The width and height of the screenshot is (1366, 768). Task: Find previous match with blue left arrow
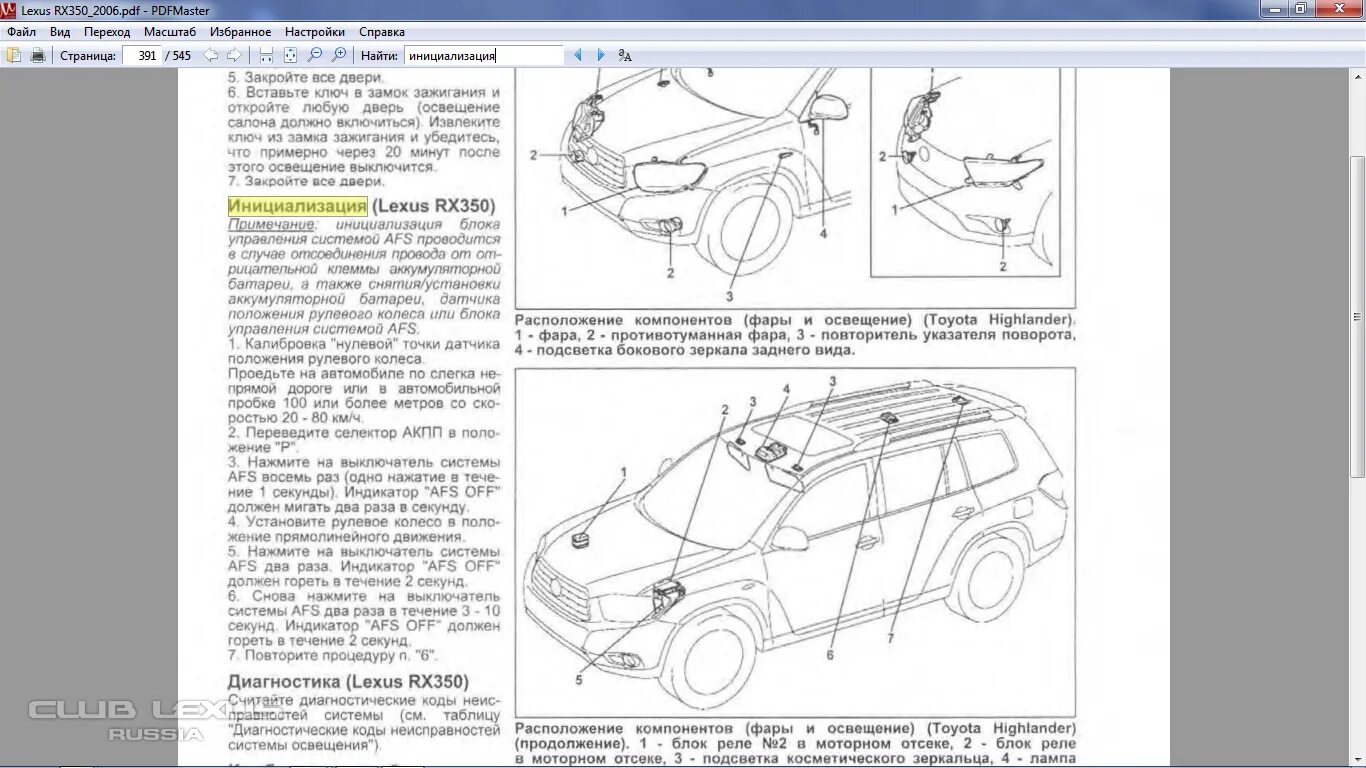pyautogui.click(x=578, y=55)
